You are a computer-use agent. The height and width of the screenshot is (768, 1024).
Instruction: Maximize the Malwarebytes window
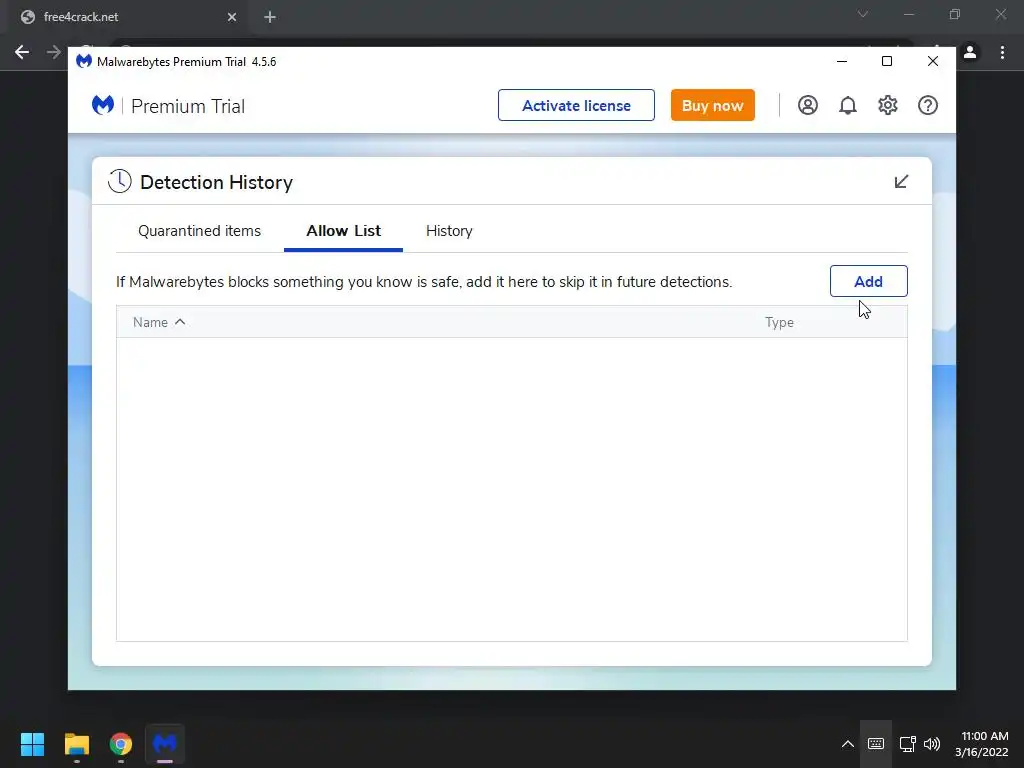[887, 61]
